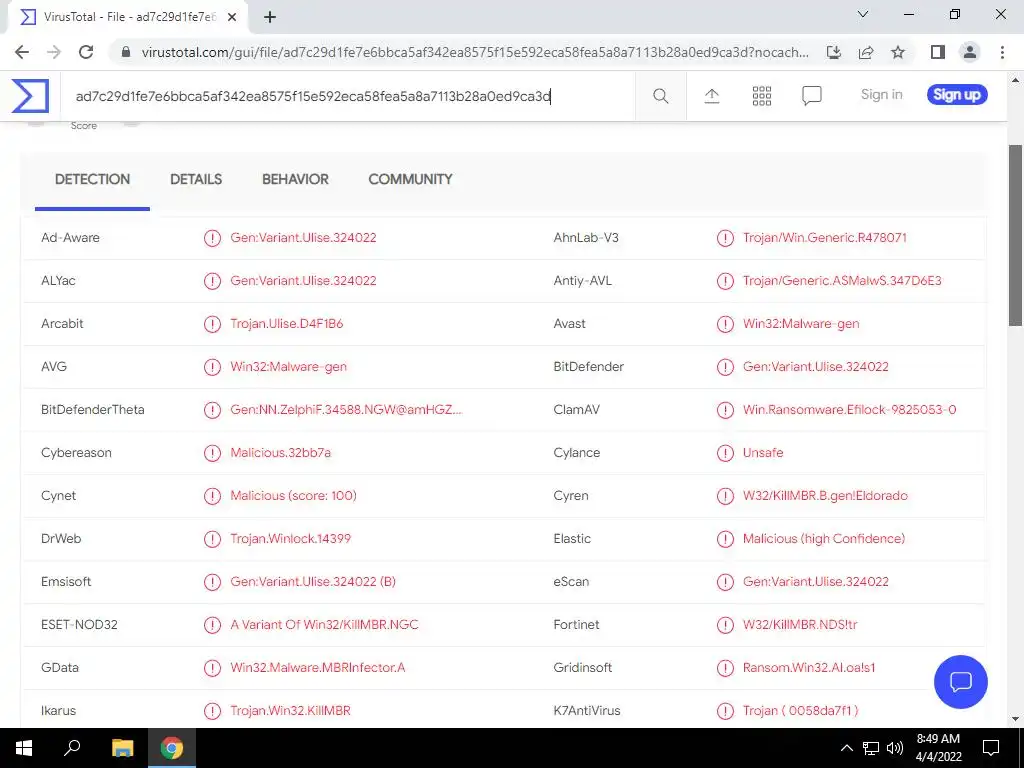This screenshot has height=768, width=1024.
Task: Select Malicious (high Confidence) Elastic result
Action: click(824, 539)
